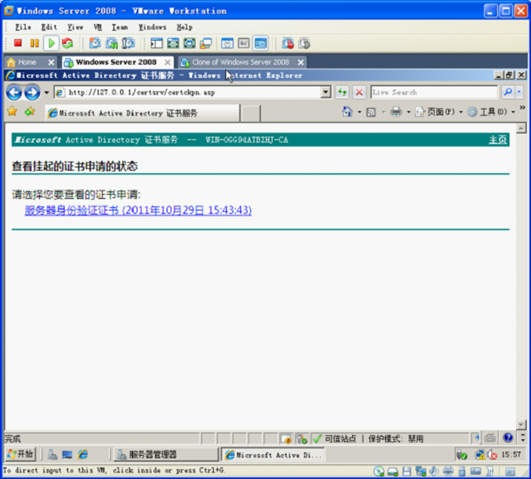The height and width of the screenshot is (479, 531).
Task: Open VMware Help menu
Action: click(185, 27)
